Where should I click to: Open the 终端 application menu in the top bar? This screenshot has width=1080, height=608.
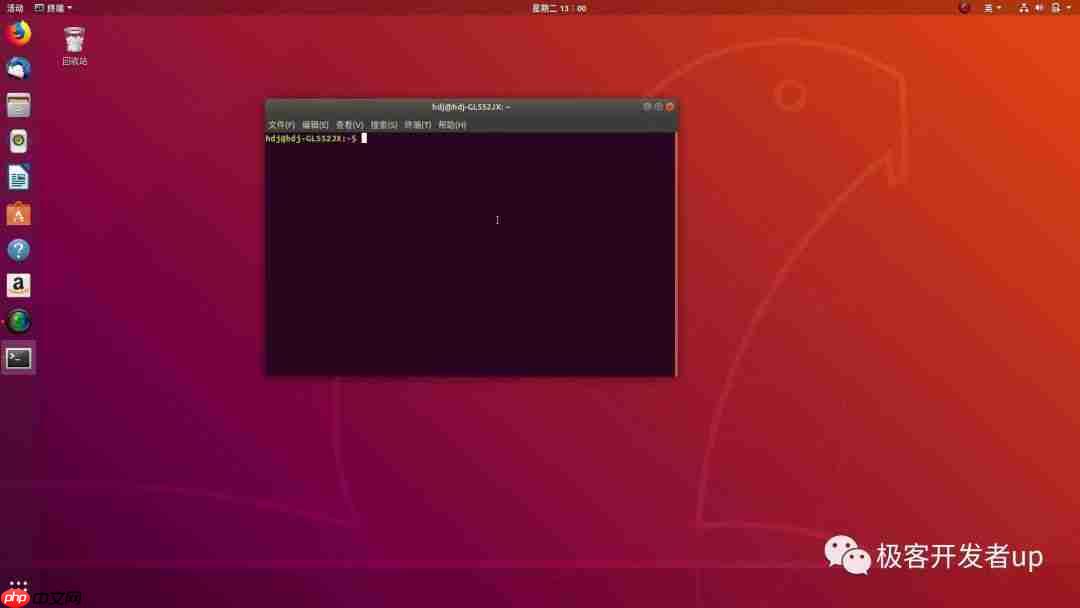[x=55, y=8]
